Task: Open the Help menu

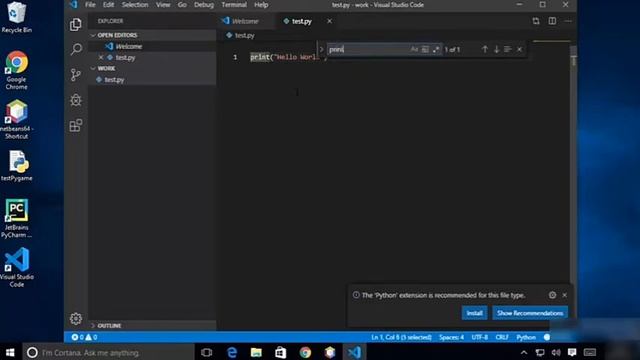Action: [261, 5]
